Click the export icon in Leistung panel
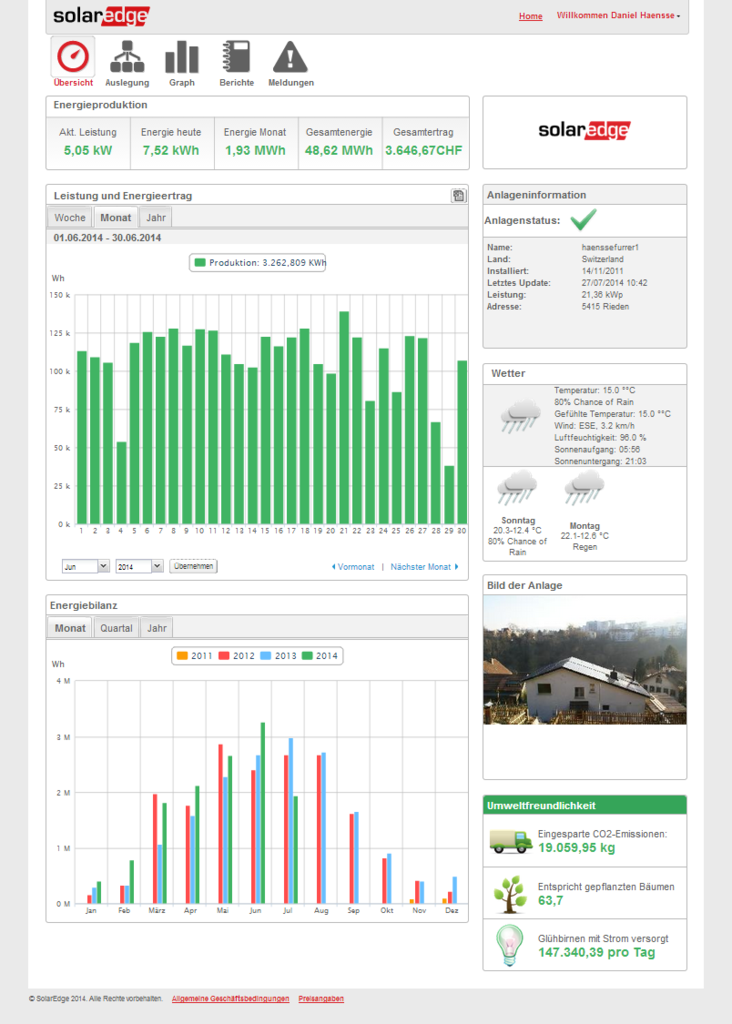 (x=458, y=196)
